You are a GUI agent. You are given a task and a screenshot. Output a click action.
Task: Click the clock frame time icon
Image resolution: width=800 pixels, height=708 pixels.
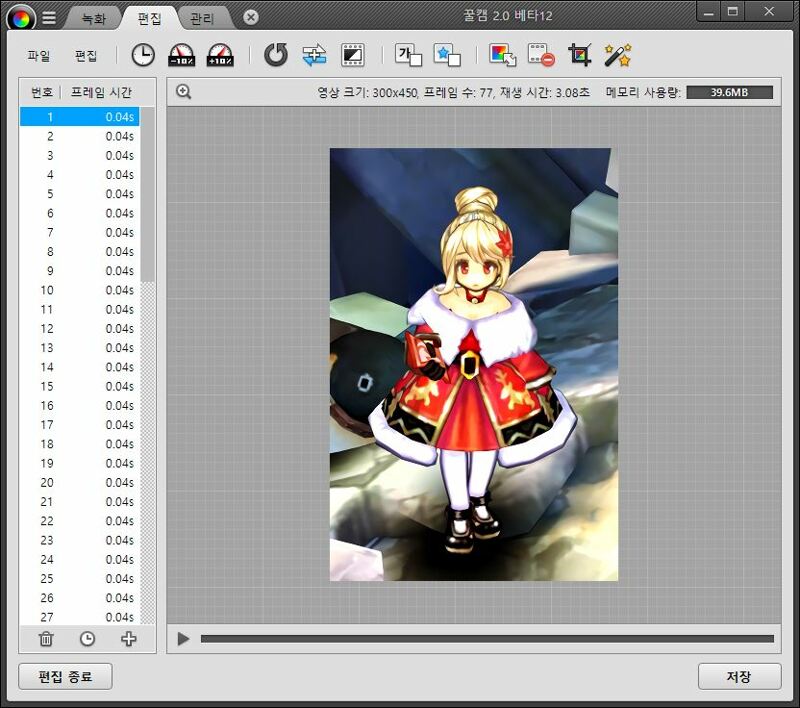point(143,55)
